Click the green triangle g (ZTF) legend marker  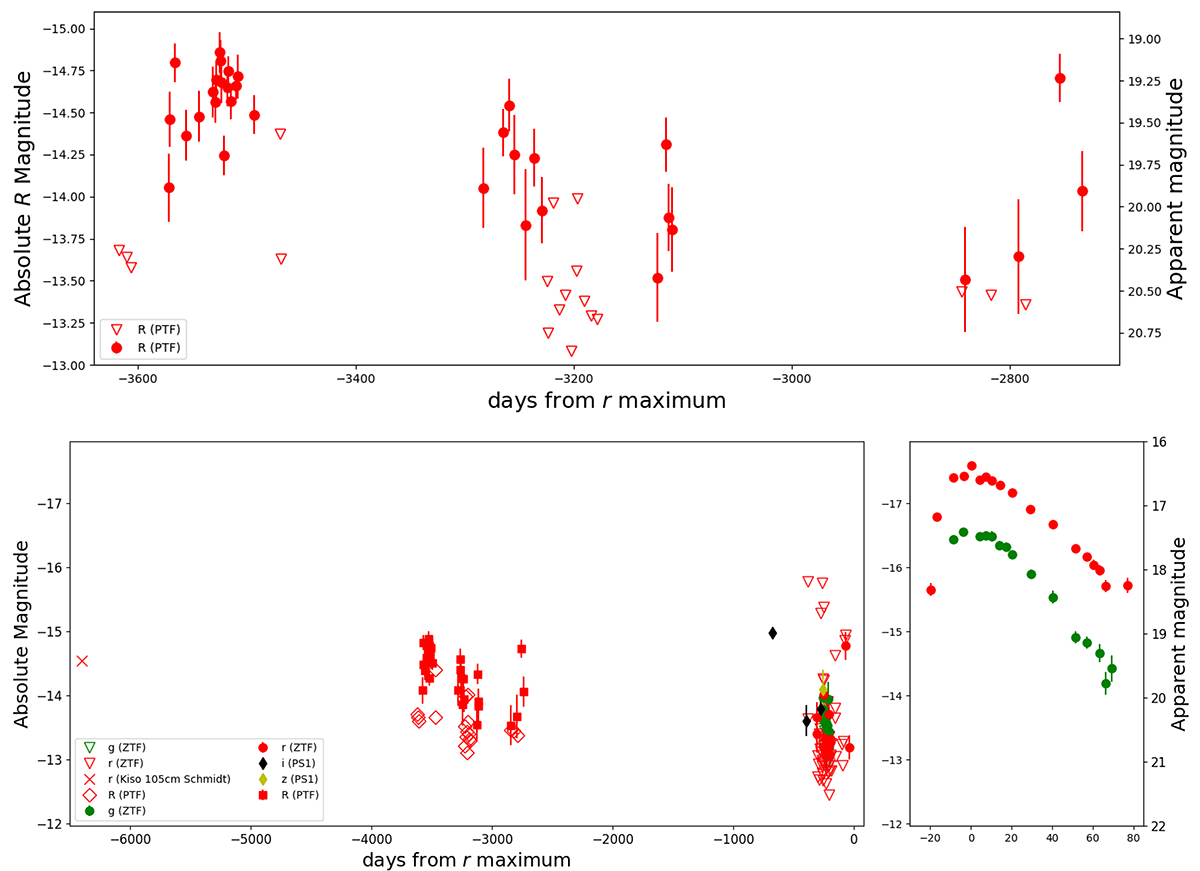(90, 746)
